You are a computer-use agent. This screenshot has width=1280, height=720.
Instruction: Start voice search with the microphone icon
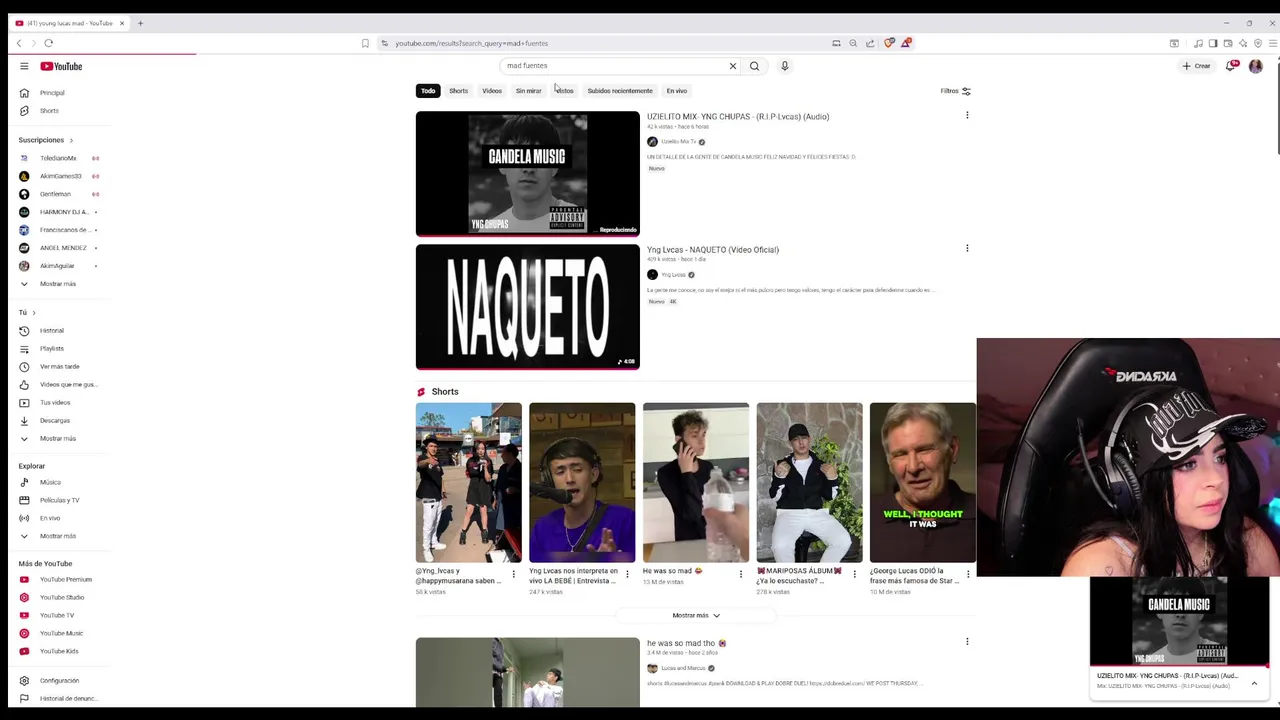[785, 66]
